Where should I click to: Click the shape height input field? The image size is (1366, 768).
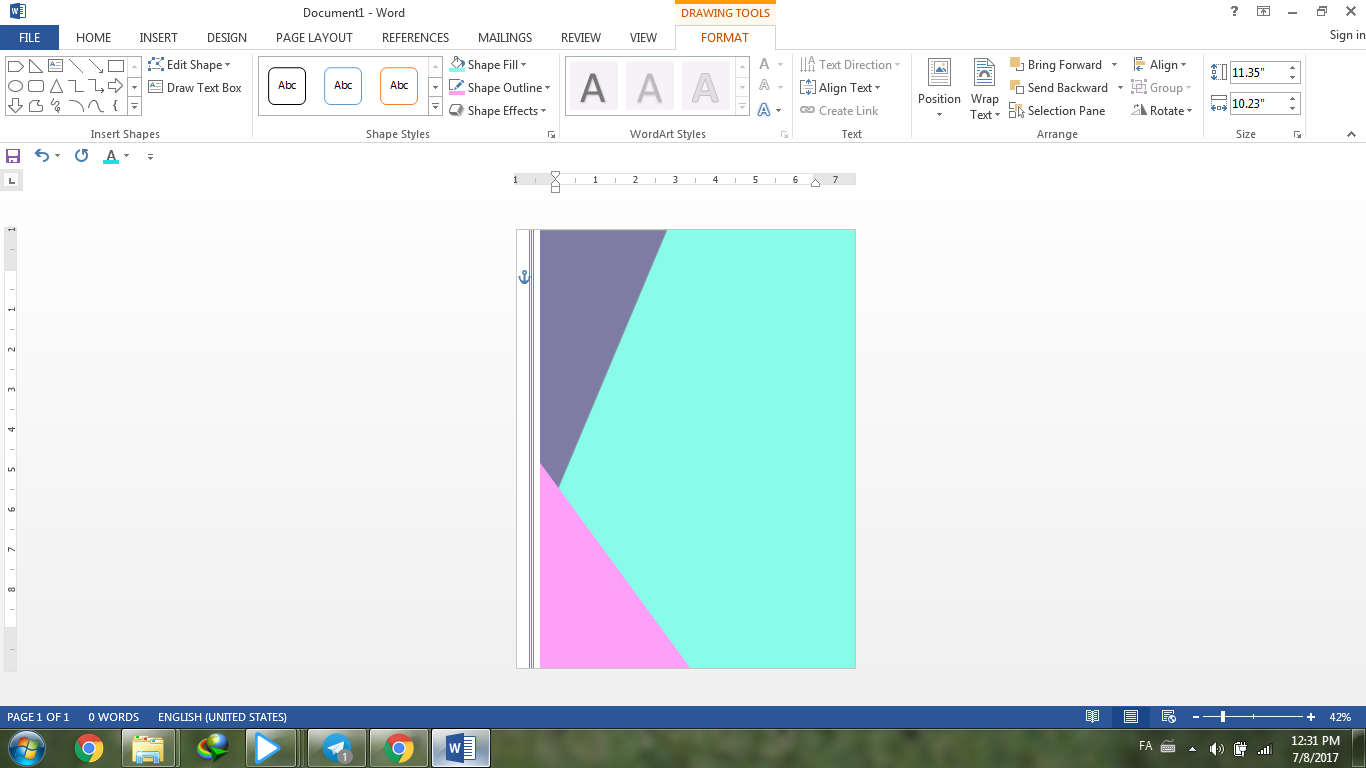point(1256,73)
